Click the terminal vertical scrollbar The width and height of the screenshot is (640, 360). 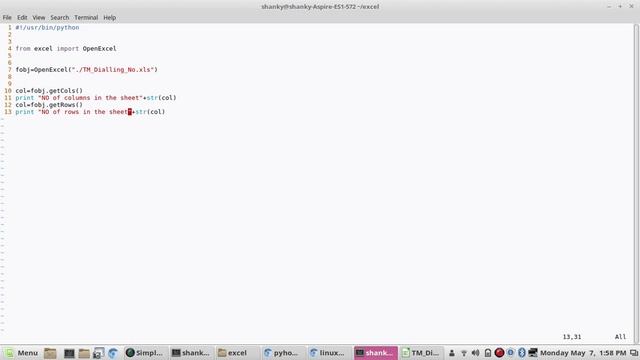[x=636, y=183]
